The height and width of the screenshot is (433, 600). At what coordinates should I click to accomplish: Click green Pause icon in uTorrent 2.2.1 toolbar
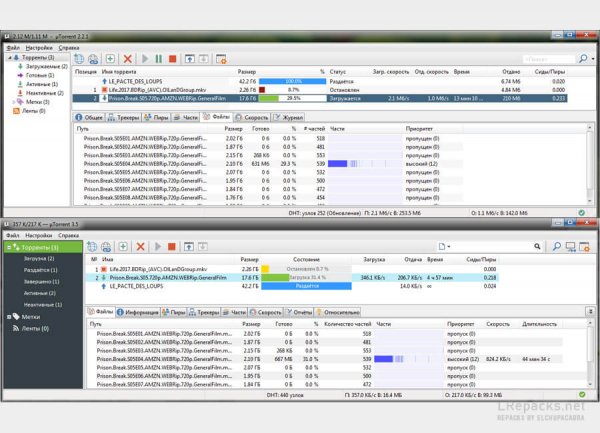(x=158, y=59)
